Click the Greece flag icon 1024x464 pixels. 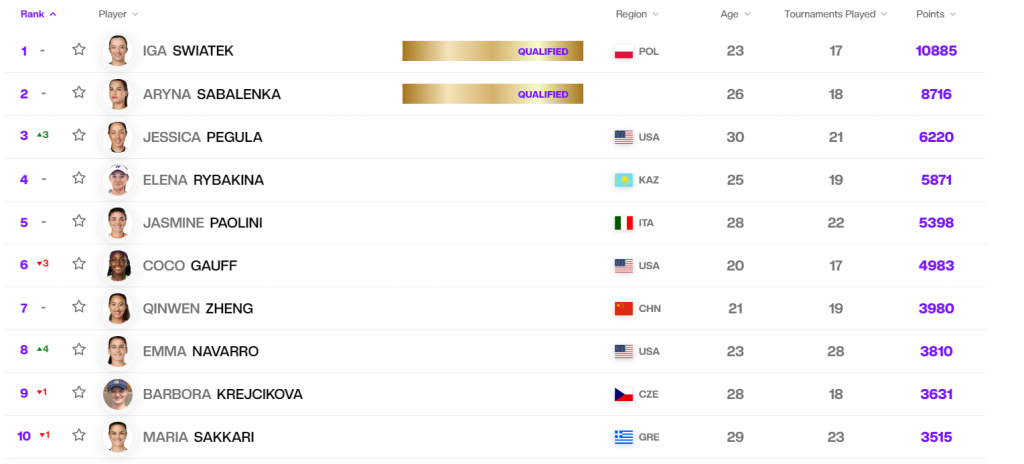click(x=624, y=437)
